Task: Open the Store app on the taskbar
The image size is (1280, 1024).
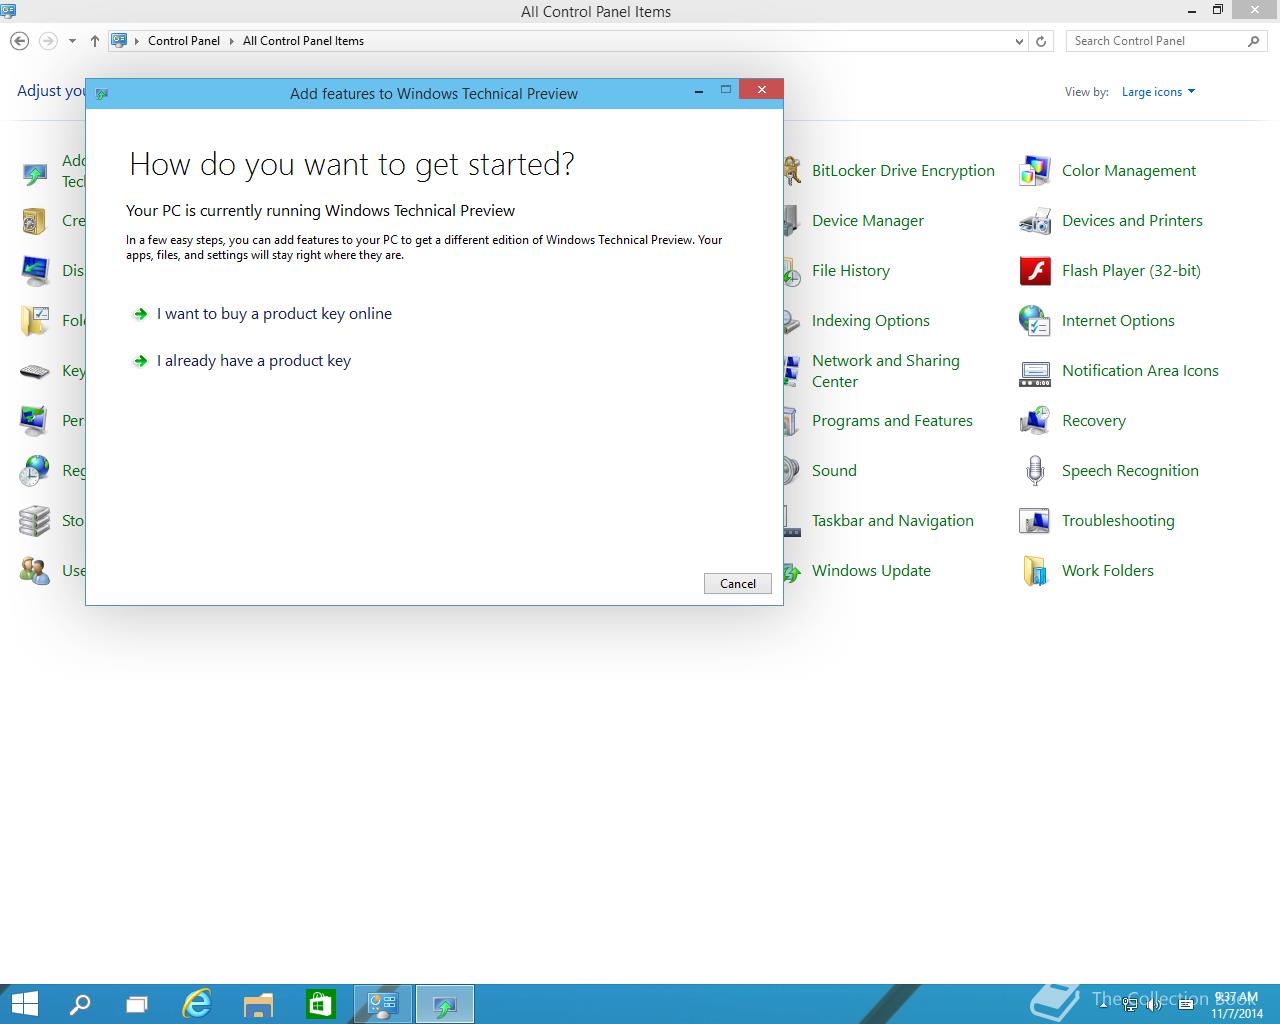Action: [x=320, y=1004]
